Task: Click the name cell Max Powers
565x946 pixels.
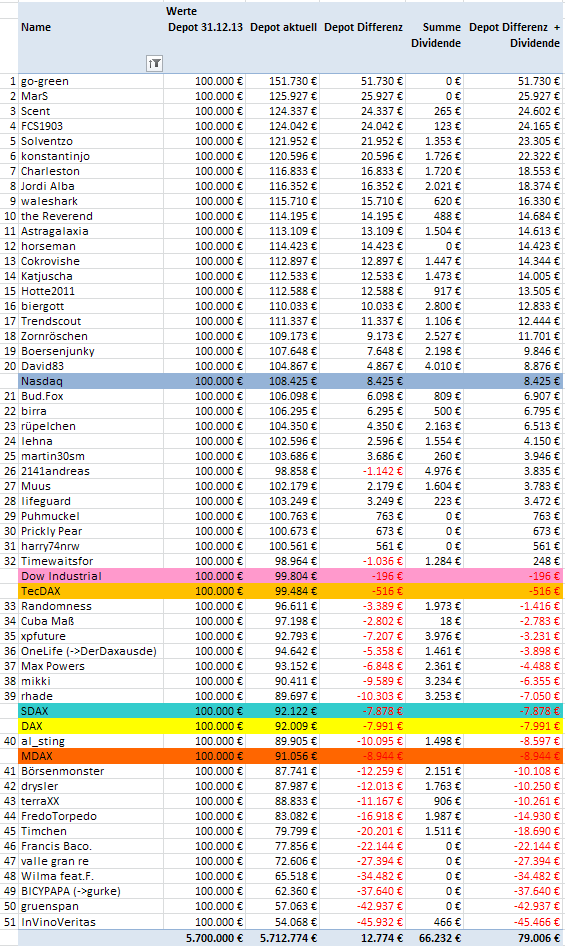Action: [x=53, y=666]
